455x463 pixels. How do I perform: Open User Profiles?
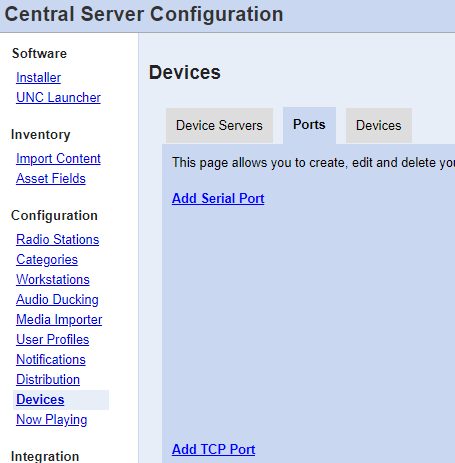pos(53,340)
